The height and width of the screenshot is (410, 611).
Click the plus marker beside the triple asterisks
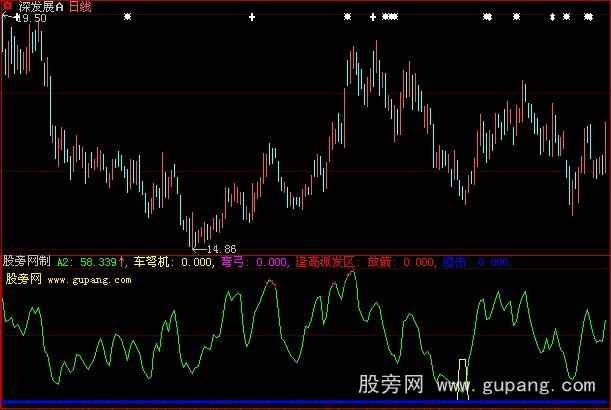click(x=373, y=17)
